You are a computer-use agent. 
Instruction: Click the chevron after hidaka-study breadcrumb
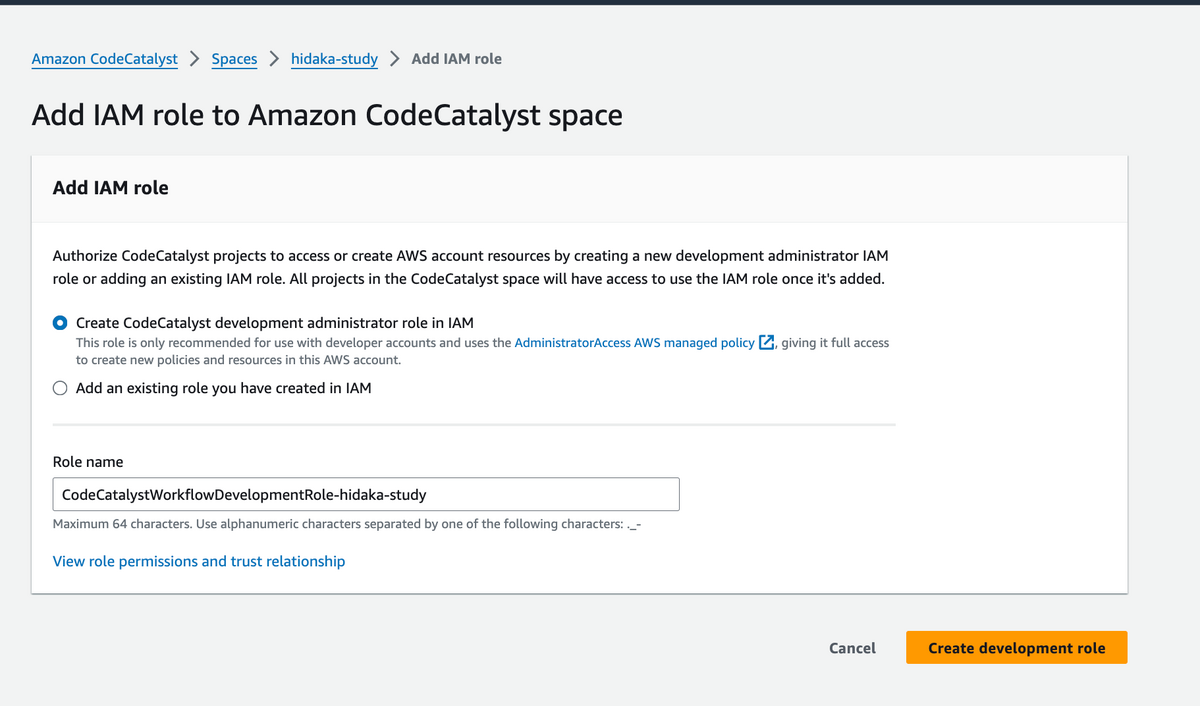tap(394, 58)
